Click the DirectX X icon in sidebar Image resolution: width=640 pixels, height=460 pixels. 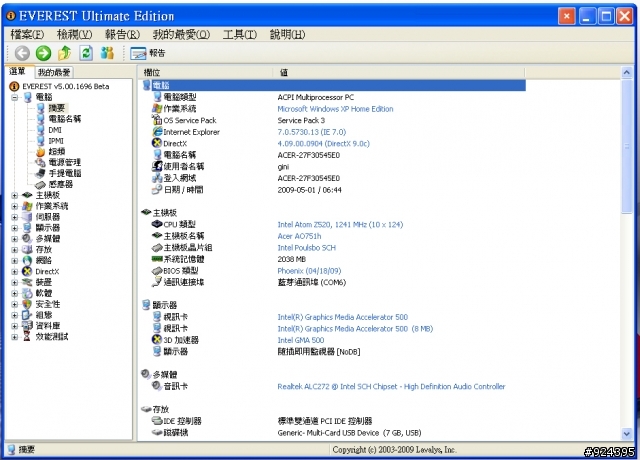[x=27, y=271]
